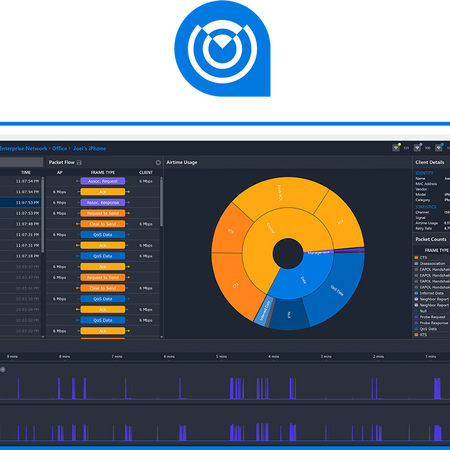Click the round icon left of the timeline
This screenshot has width=450, height=450.
coord(3,369)
